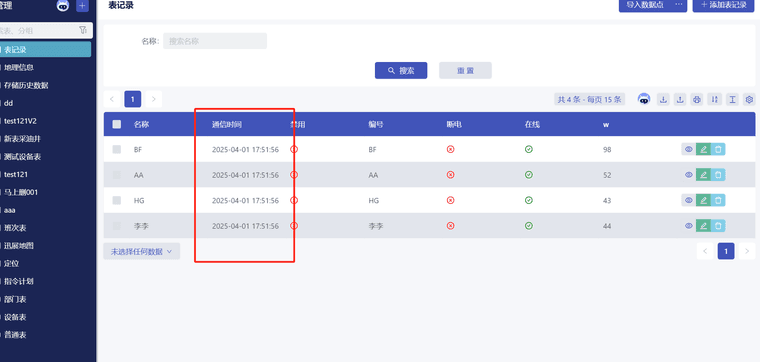Click the red 断电 status icon in the BF row
The image size is (760, 362).
point(450,149)
